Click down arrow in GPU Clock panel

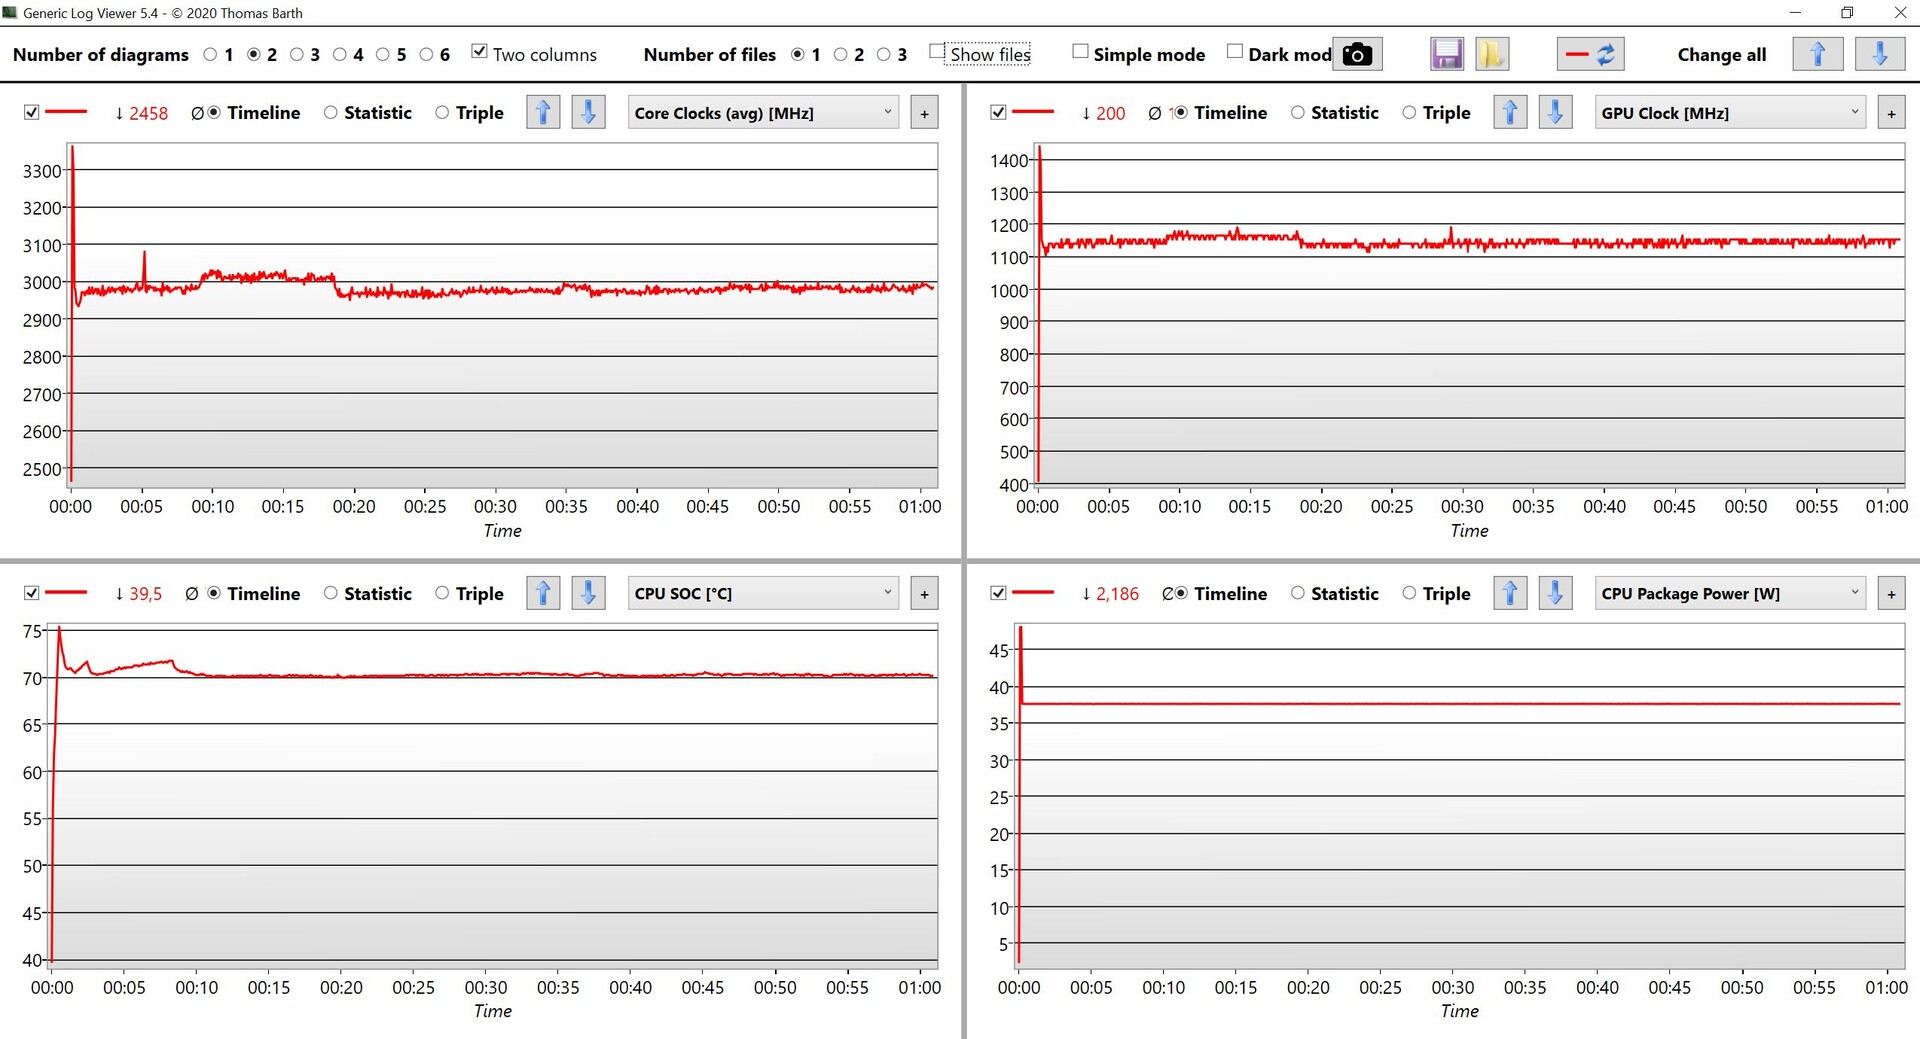click(1555, 112)
